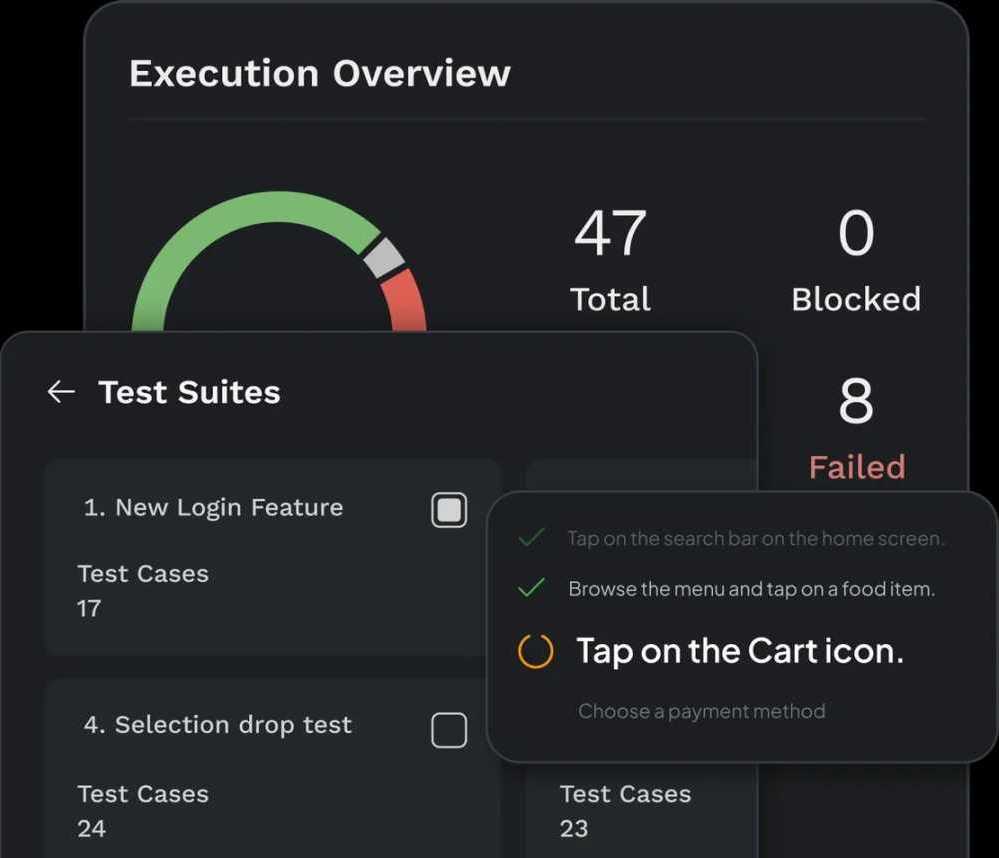
Task: Click Test Cases value 24
Action: (x=91, y=829)
